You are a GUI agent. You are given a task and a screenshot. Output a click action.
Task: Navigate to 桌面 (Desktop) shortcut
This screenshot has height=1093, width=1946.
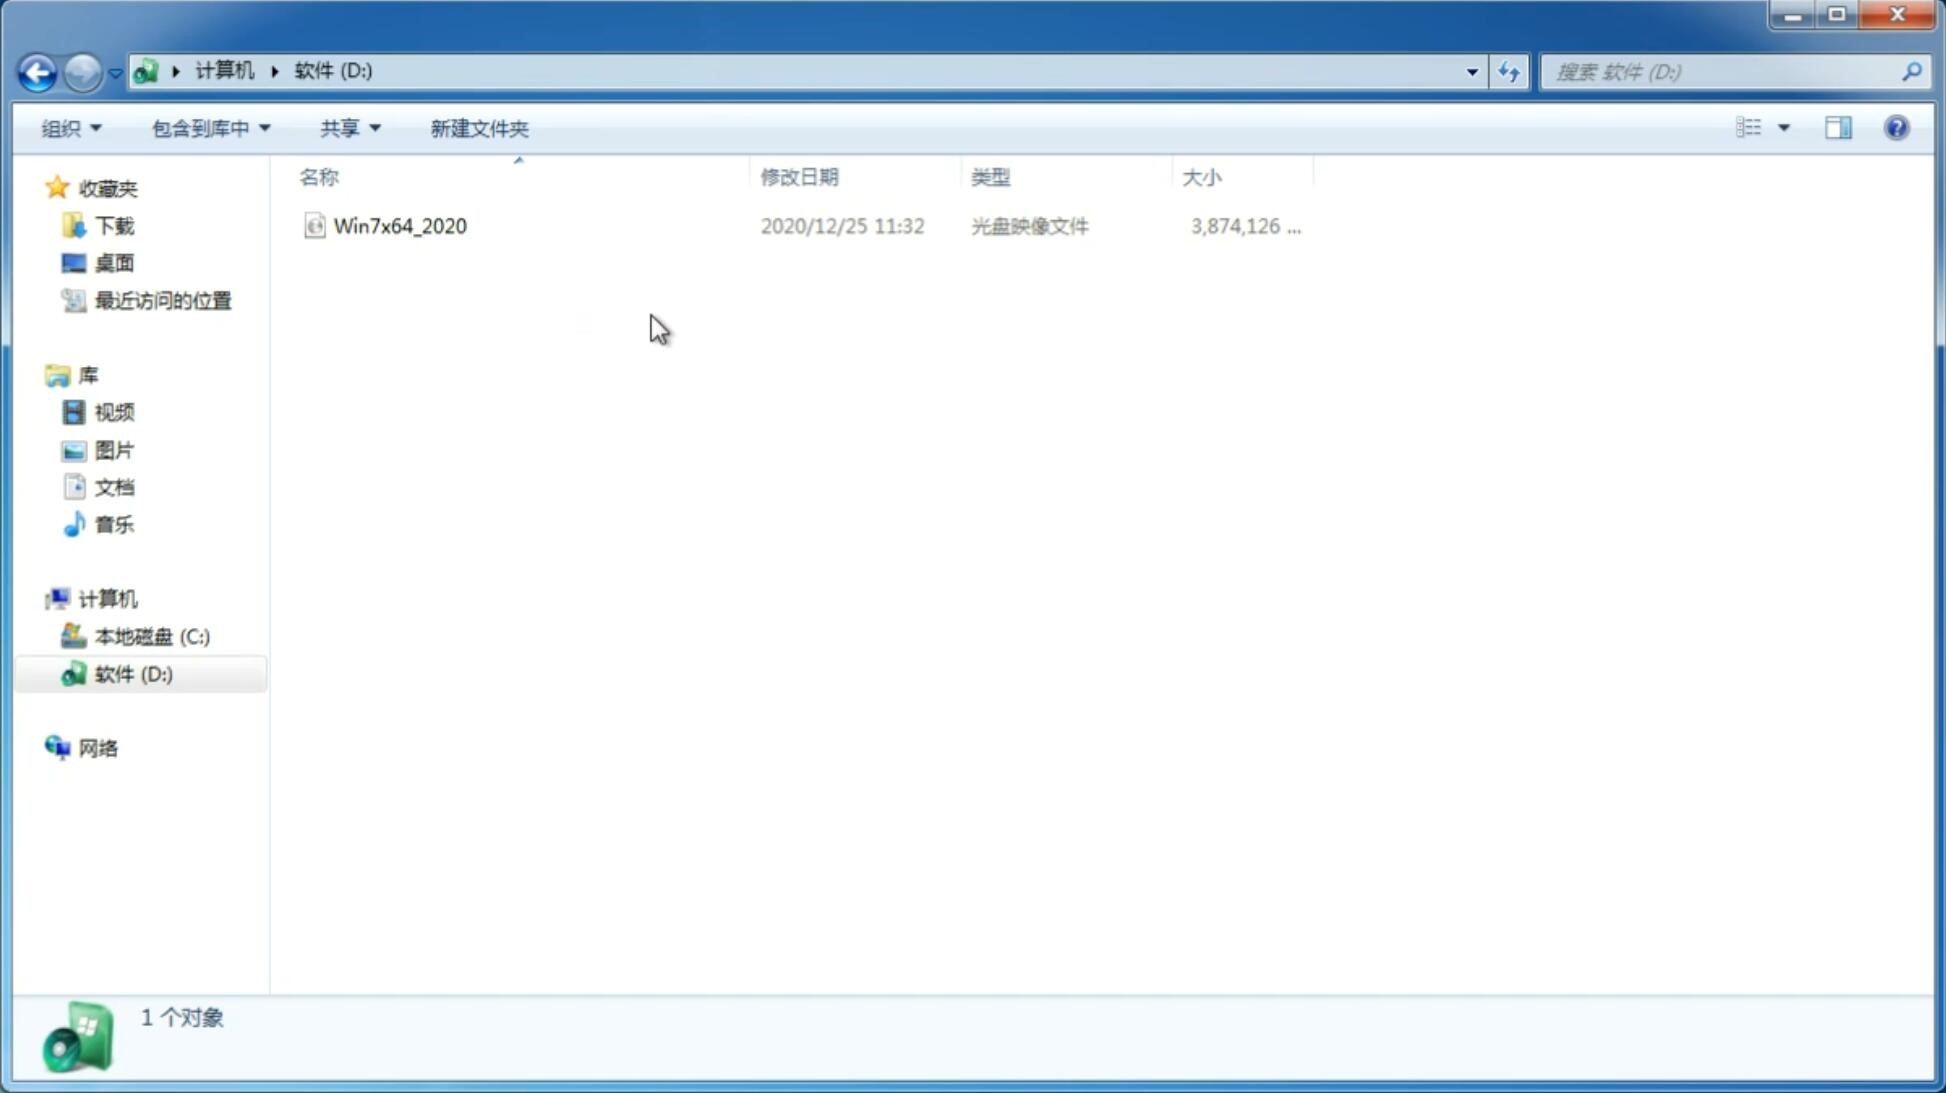[111, 263]
